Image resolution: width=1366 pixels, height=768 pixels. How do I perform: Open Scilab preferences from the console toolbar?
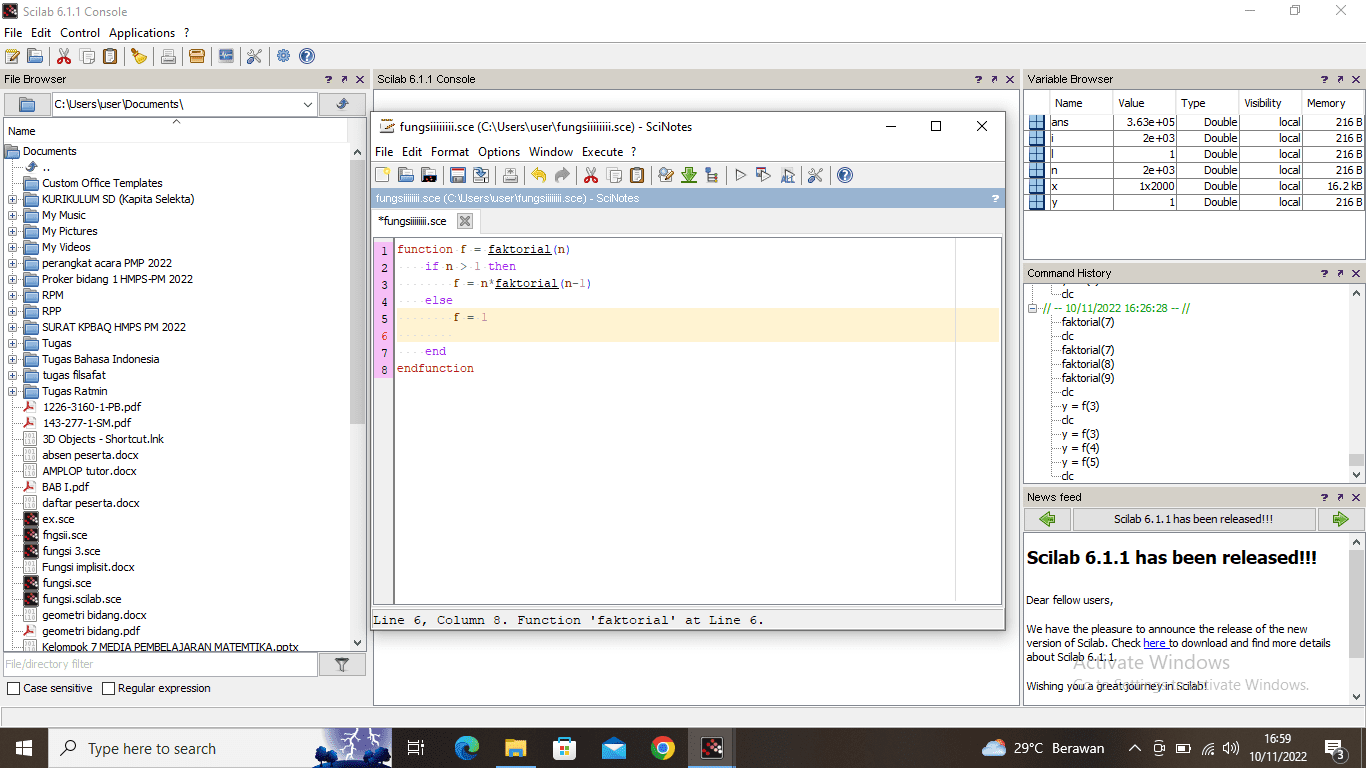(x=254, y=56)
